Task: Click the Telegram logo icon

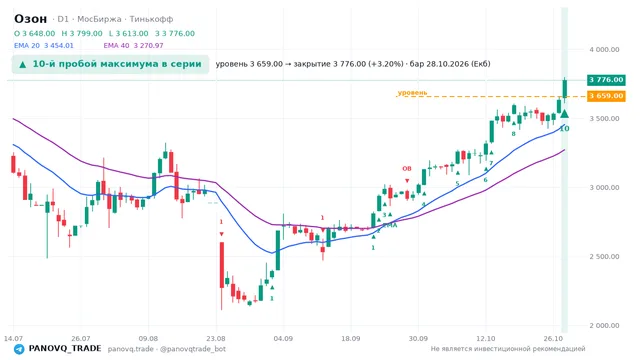Action: click(19, 349)
